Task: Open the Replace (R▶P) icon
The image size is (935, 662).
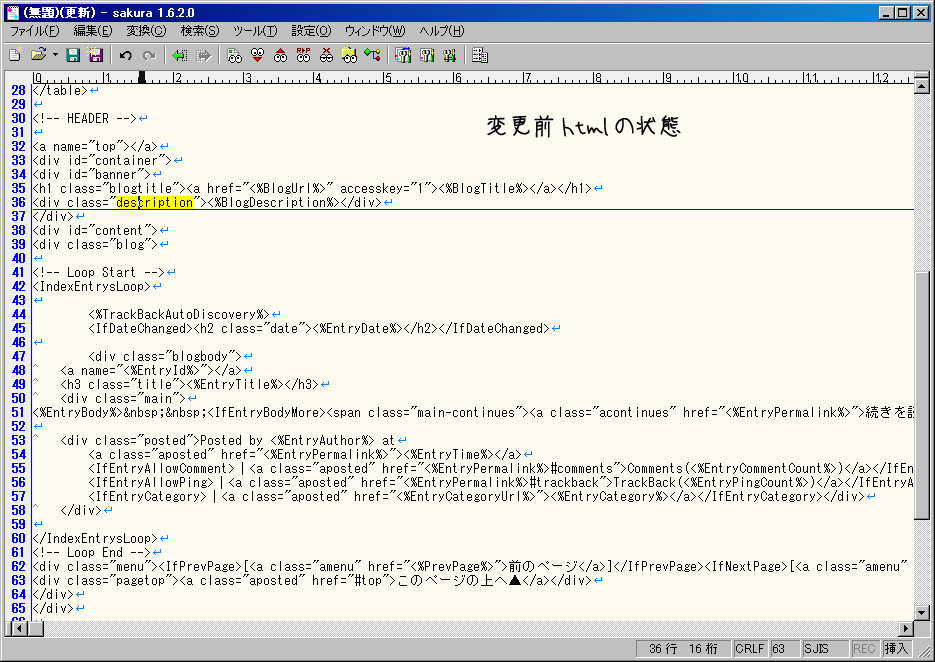Action: tap(304, 55)
